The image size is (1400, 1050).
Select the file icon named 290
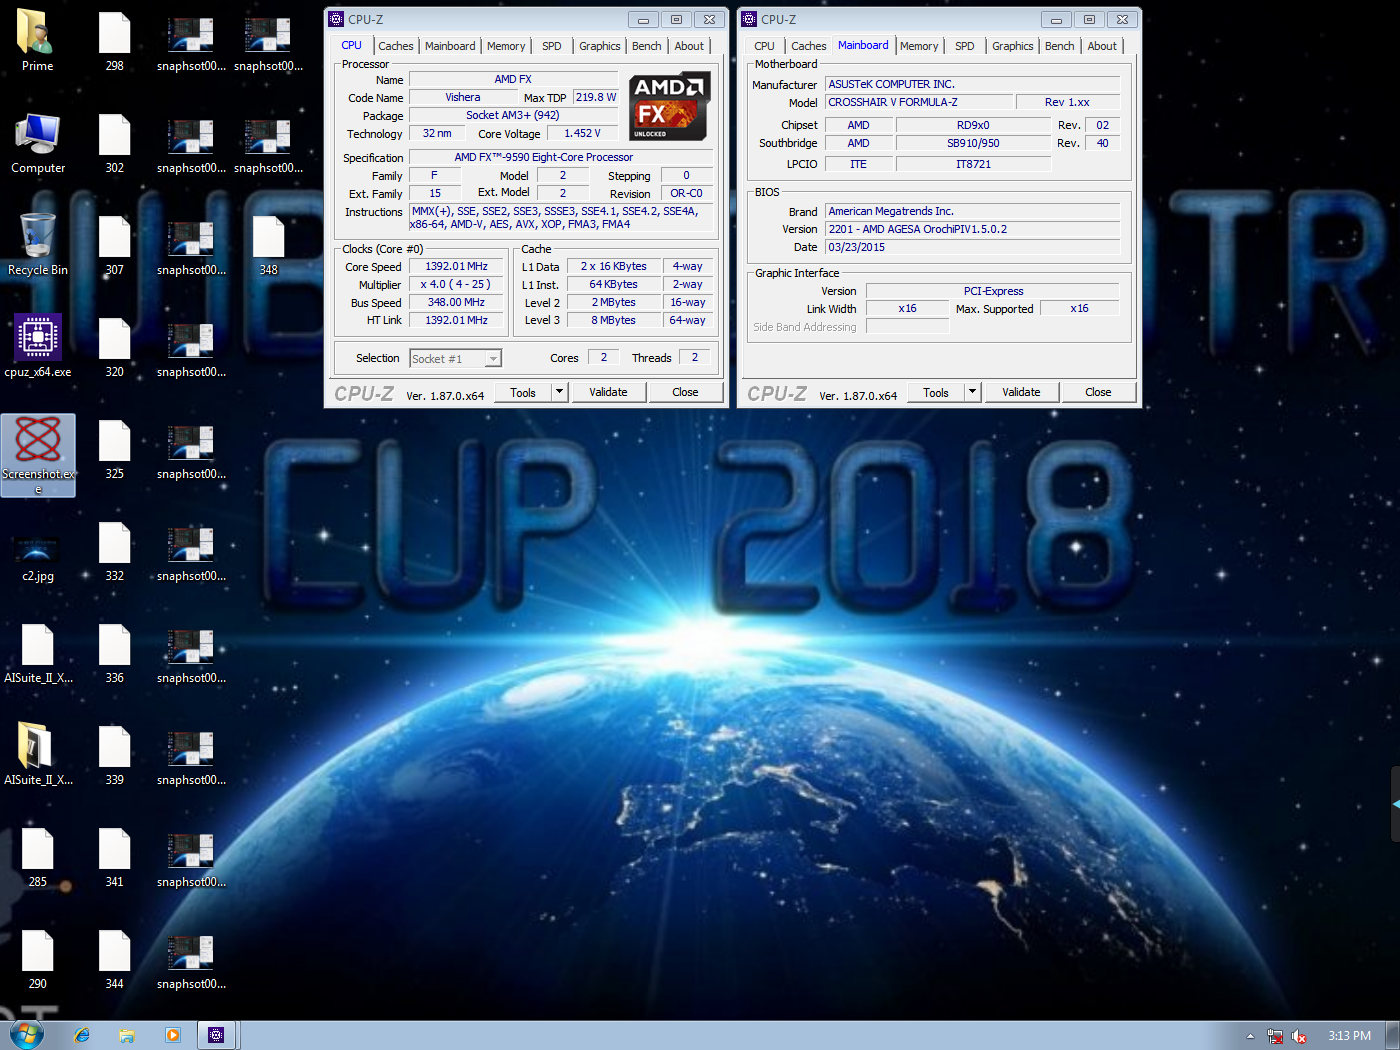coord(38,958)
